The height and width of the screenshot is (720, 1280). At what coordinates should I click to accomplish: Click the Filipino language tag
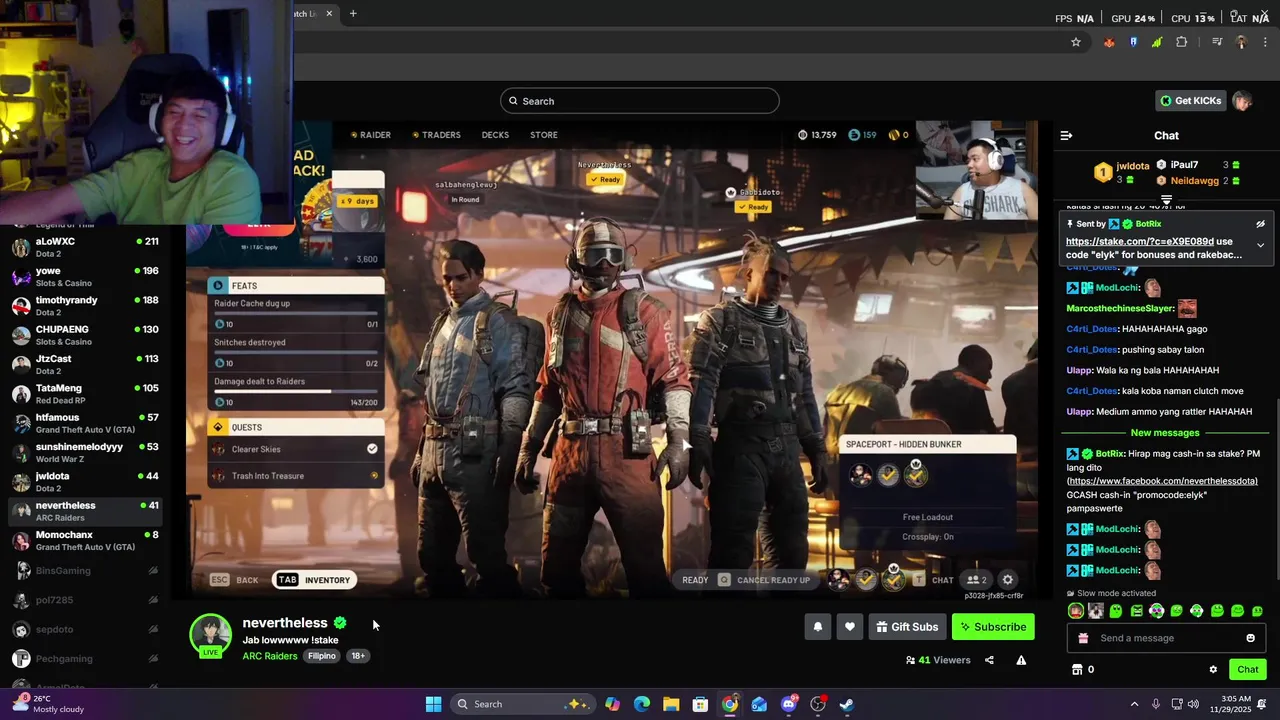(x=322, y=656)
